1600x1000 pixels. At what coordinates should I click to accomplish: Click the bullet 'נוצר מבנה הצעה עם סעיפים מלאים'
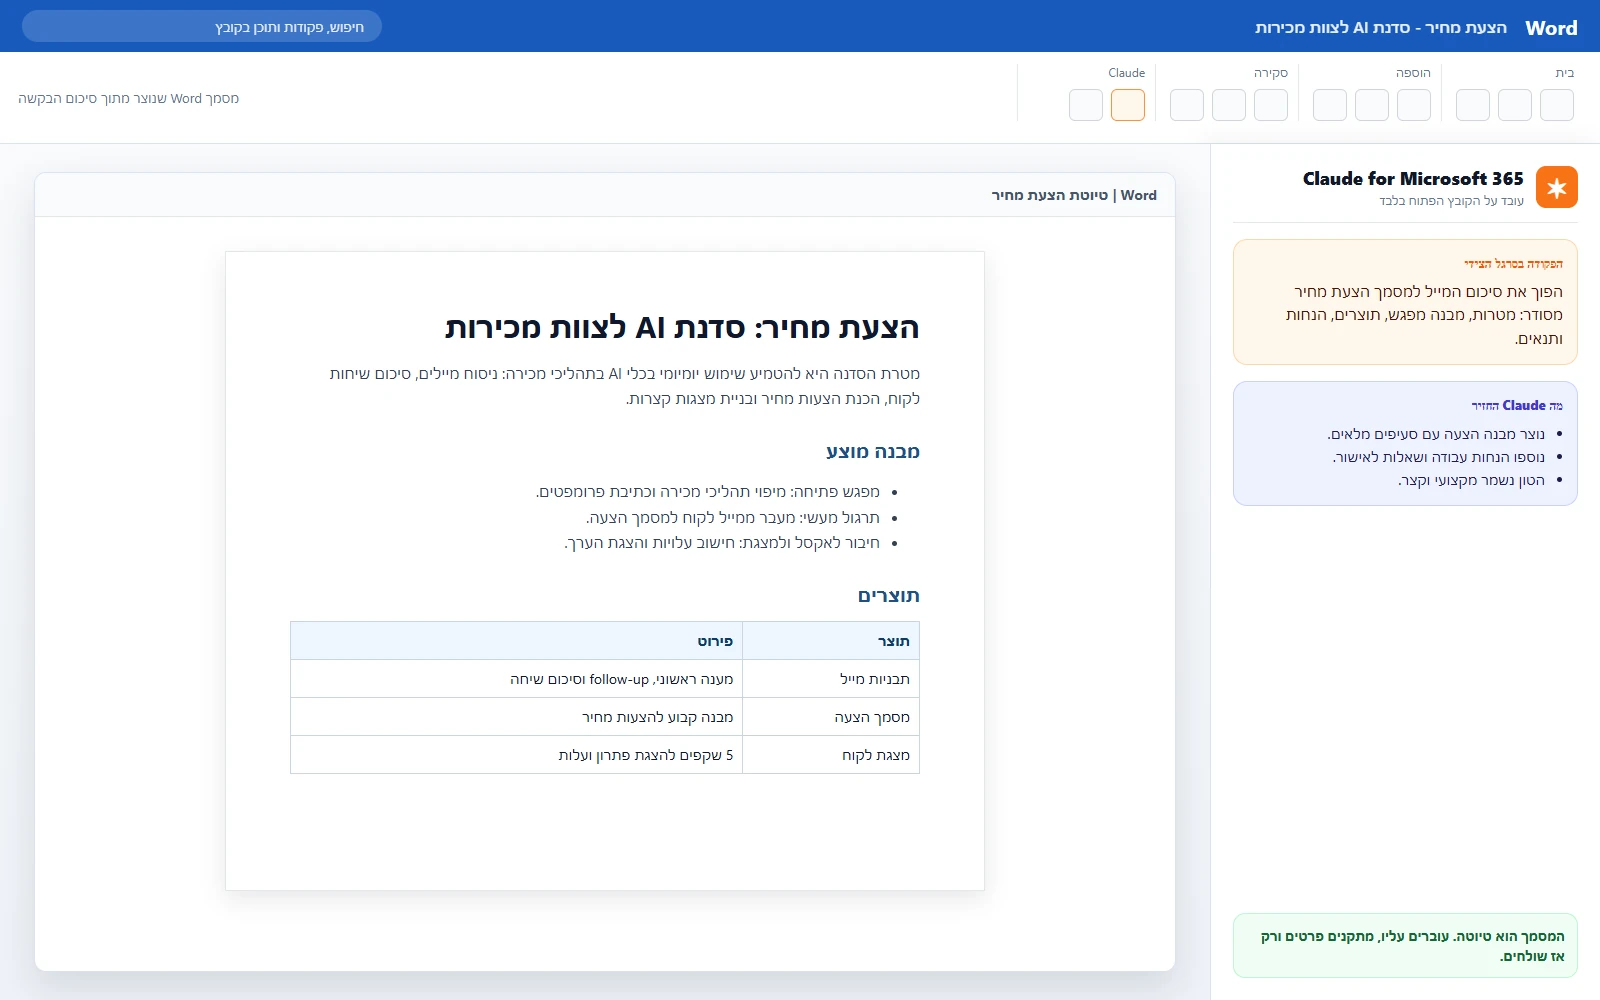(1436, 434)
